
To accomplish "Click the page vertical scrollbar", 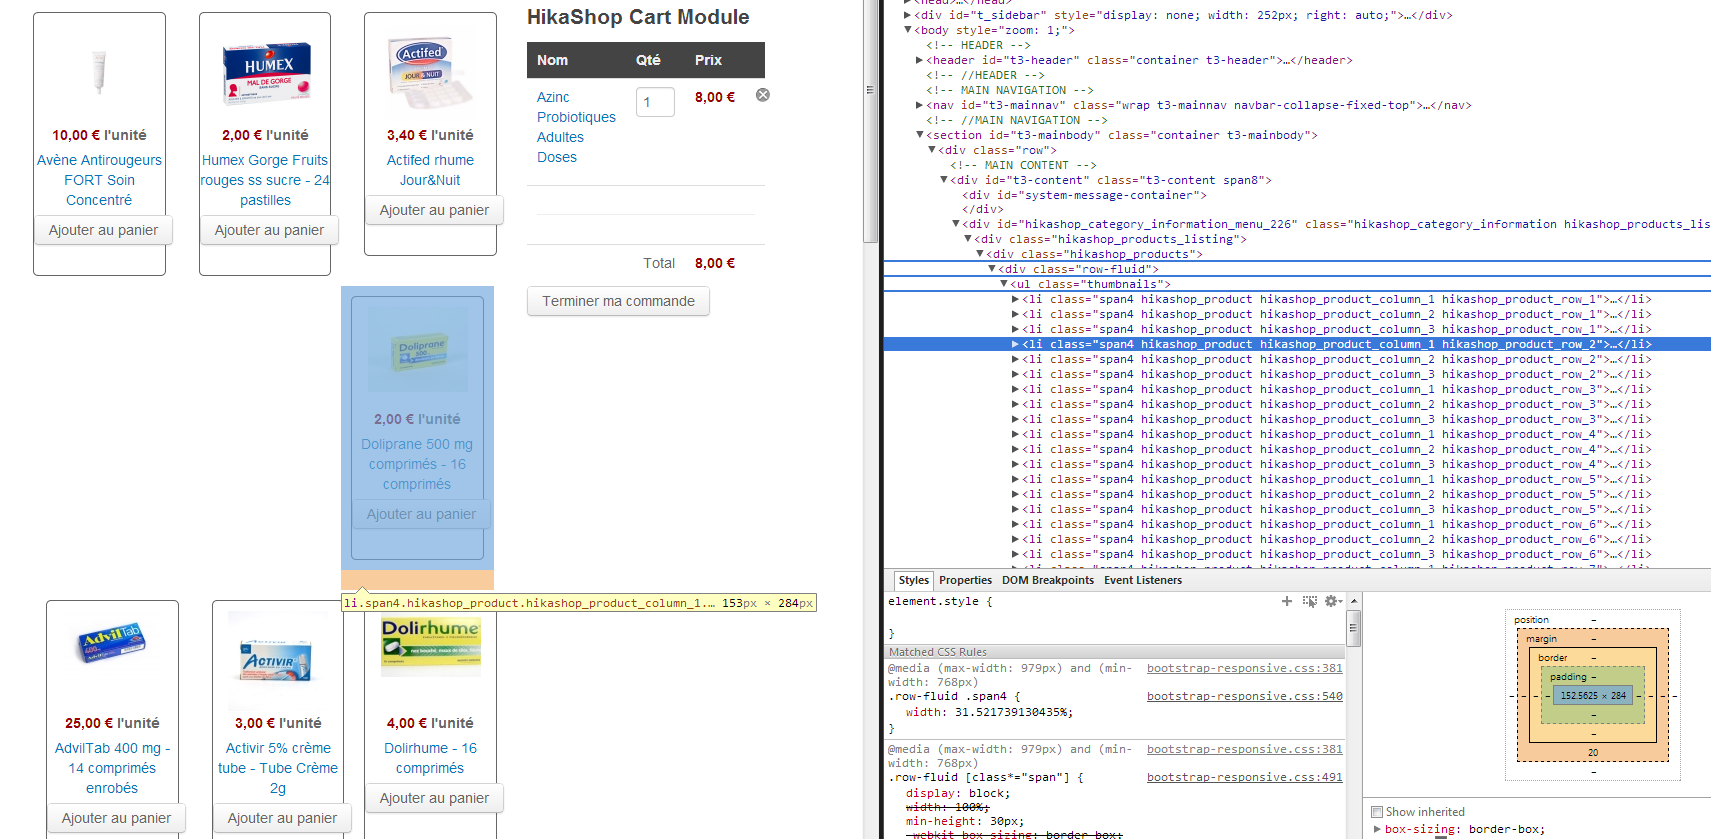I will click(x=870, y=120).
